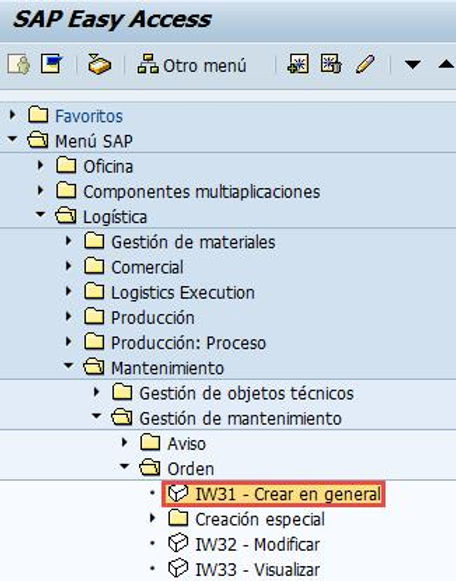
Task: Click the Otro menú button
Action: pyautogui.click(x=192, y=65)
